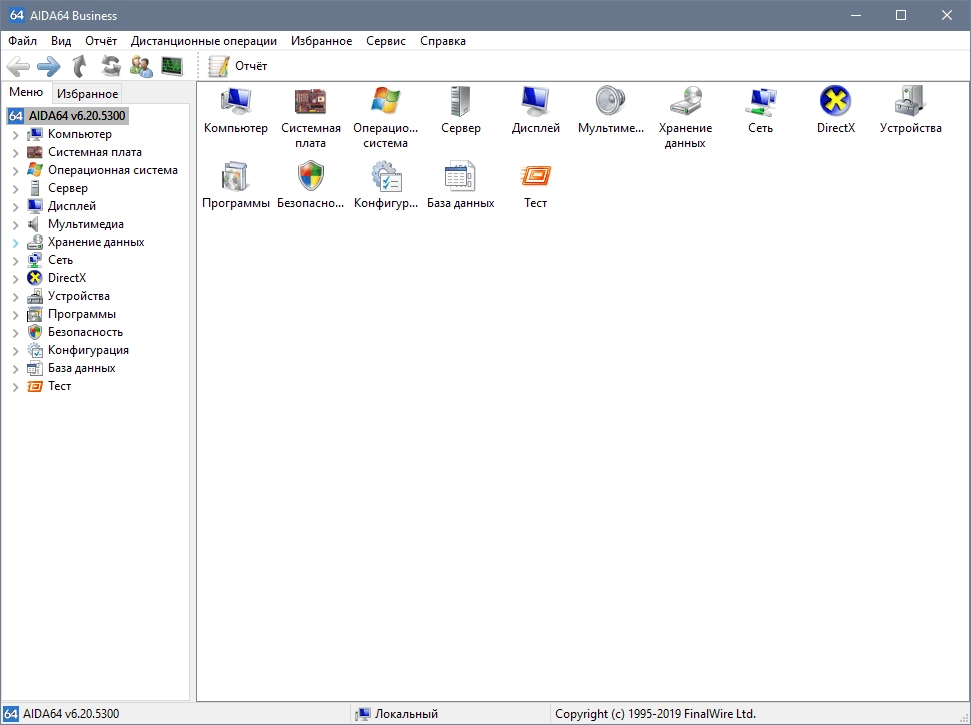Click AIDA64 v6.20.5300 in status bar
Screen dimensions: 971x725
tap(62, 714)
